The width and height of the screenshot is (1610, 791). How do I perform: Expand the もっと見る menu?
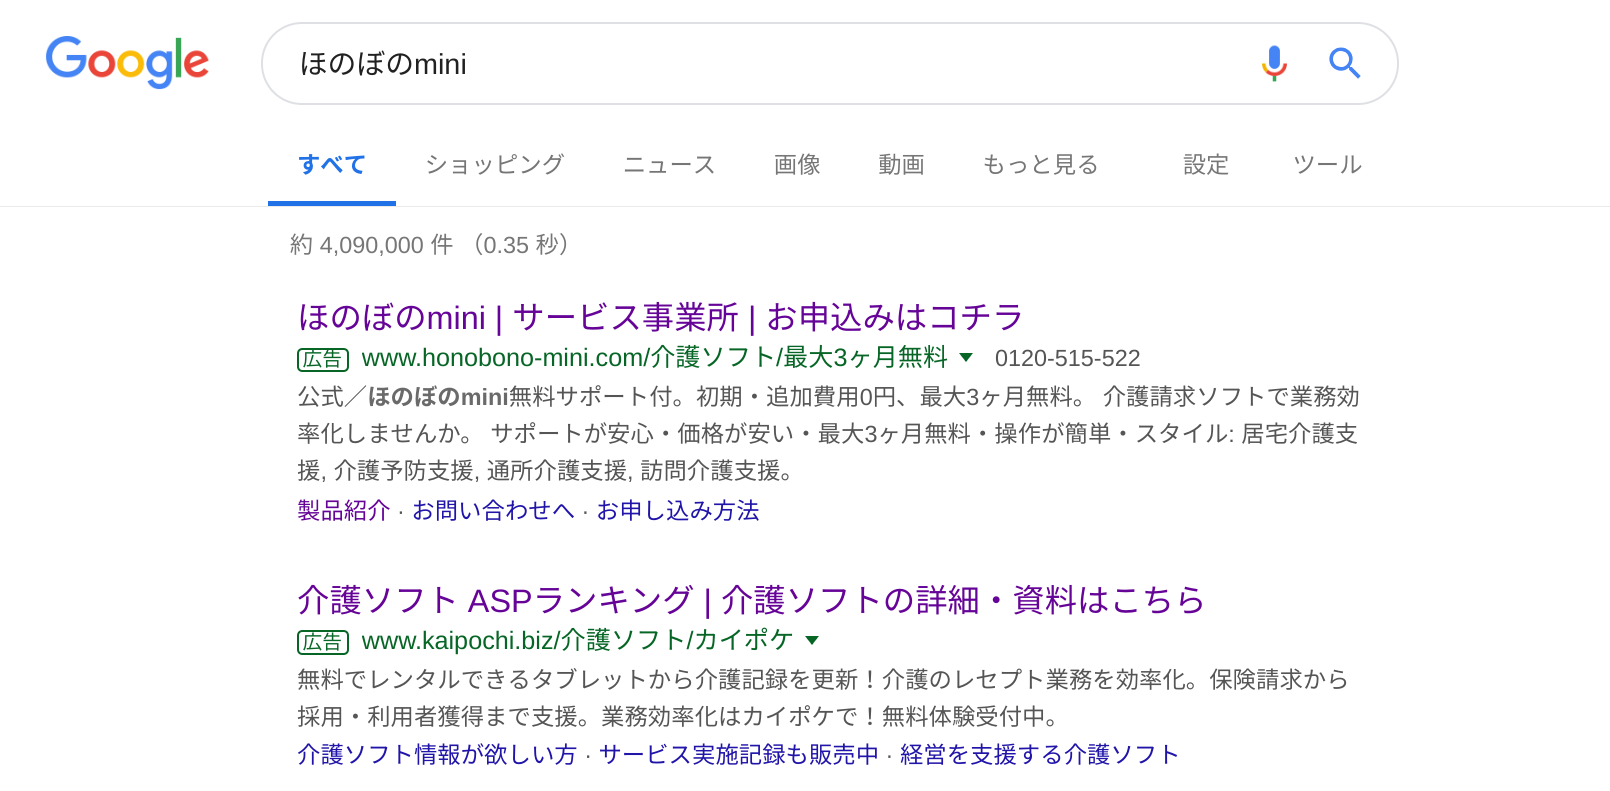1040,165
